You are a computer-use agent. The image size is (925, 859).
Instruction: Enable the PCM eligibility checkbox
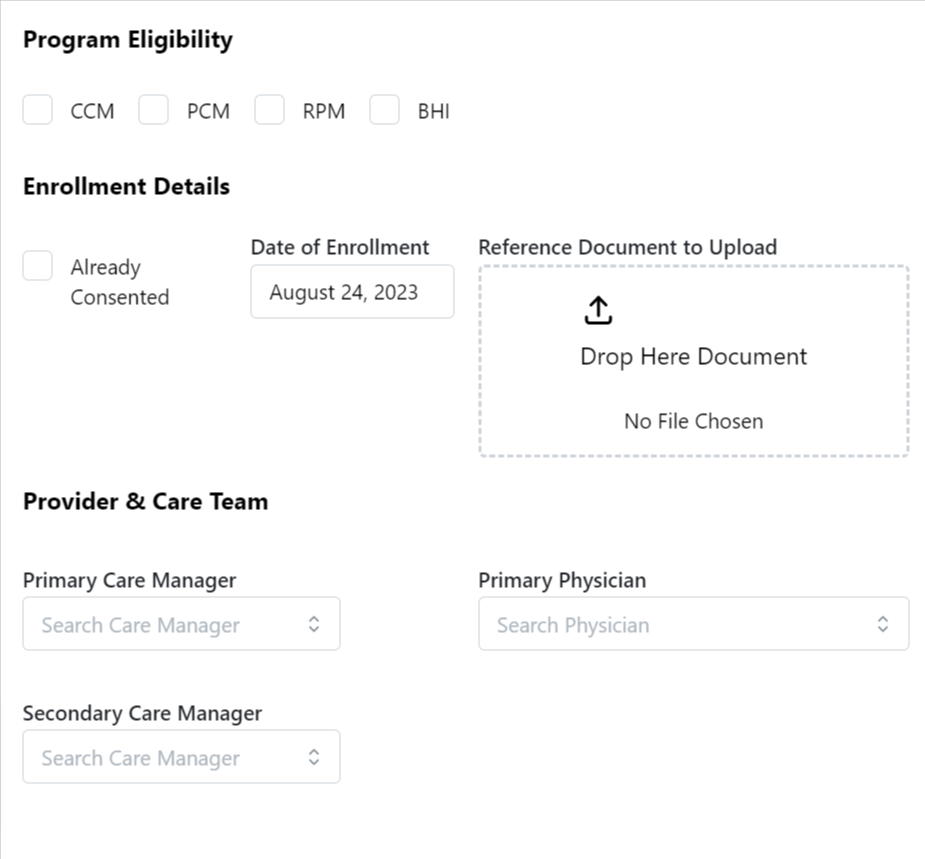click(154, 110)
